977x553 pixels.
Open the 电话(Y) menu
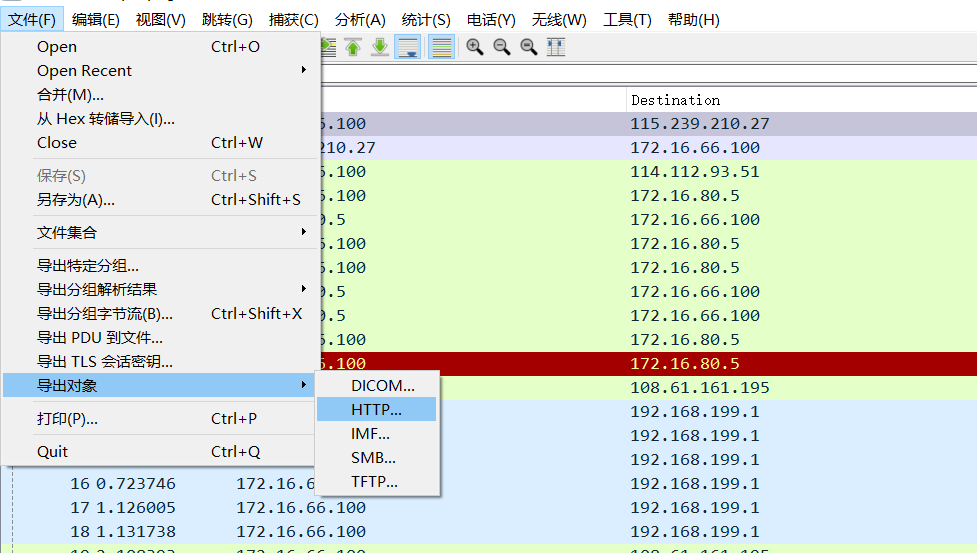491,20
